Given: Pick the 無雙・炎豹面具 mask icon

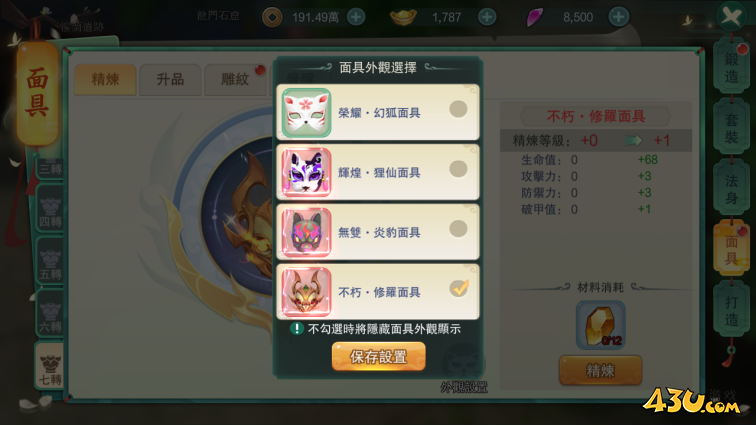Looking at the screenshot, I should (306, 232).
